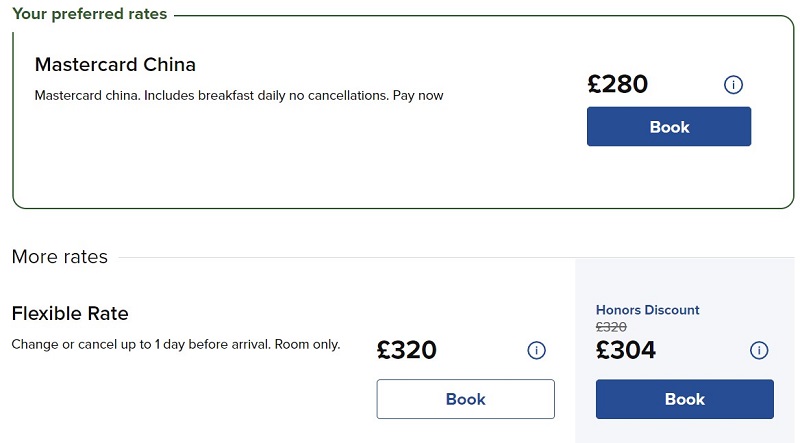Screen dimensions: 800x443
Task: Open info icon beside the £280 rate
Action: [x=733, y=85]
